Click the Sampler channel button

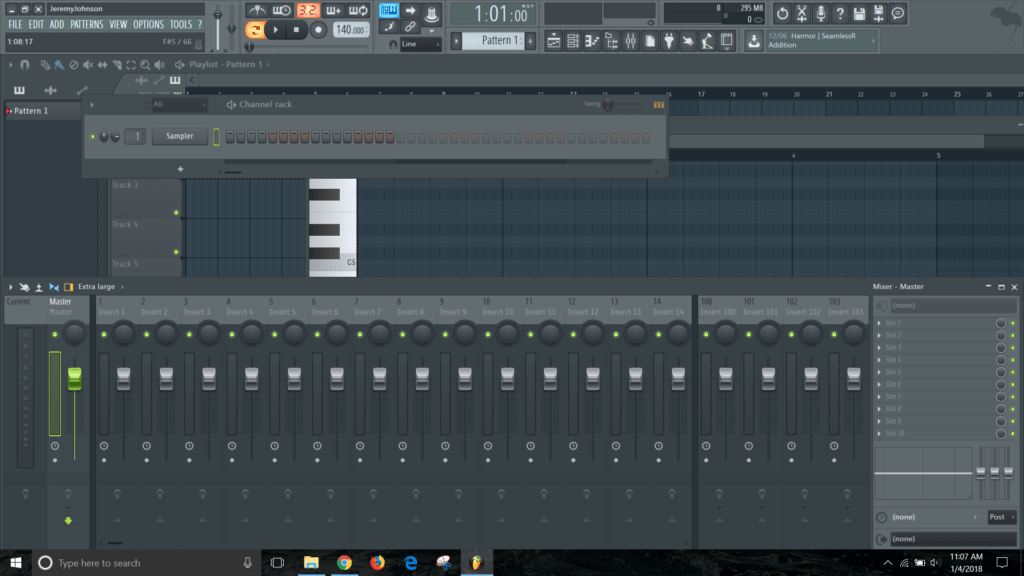click(x=180, y=136)
